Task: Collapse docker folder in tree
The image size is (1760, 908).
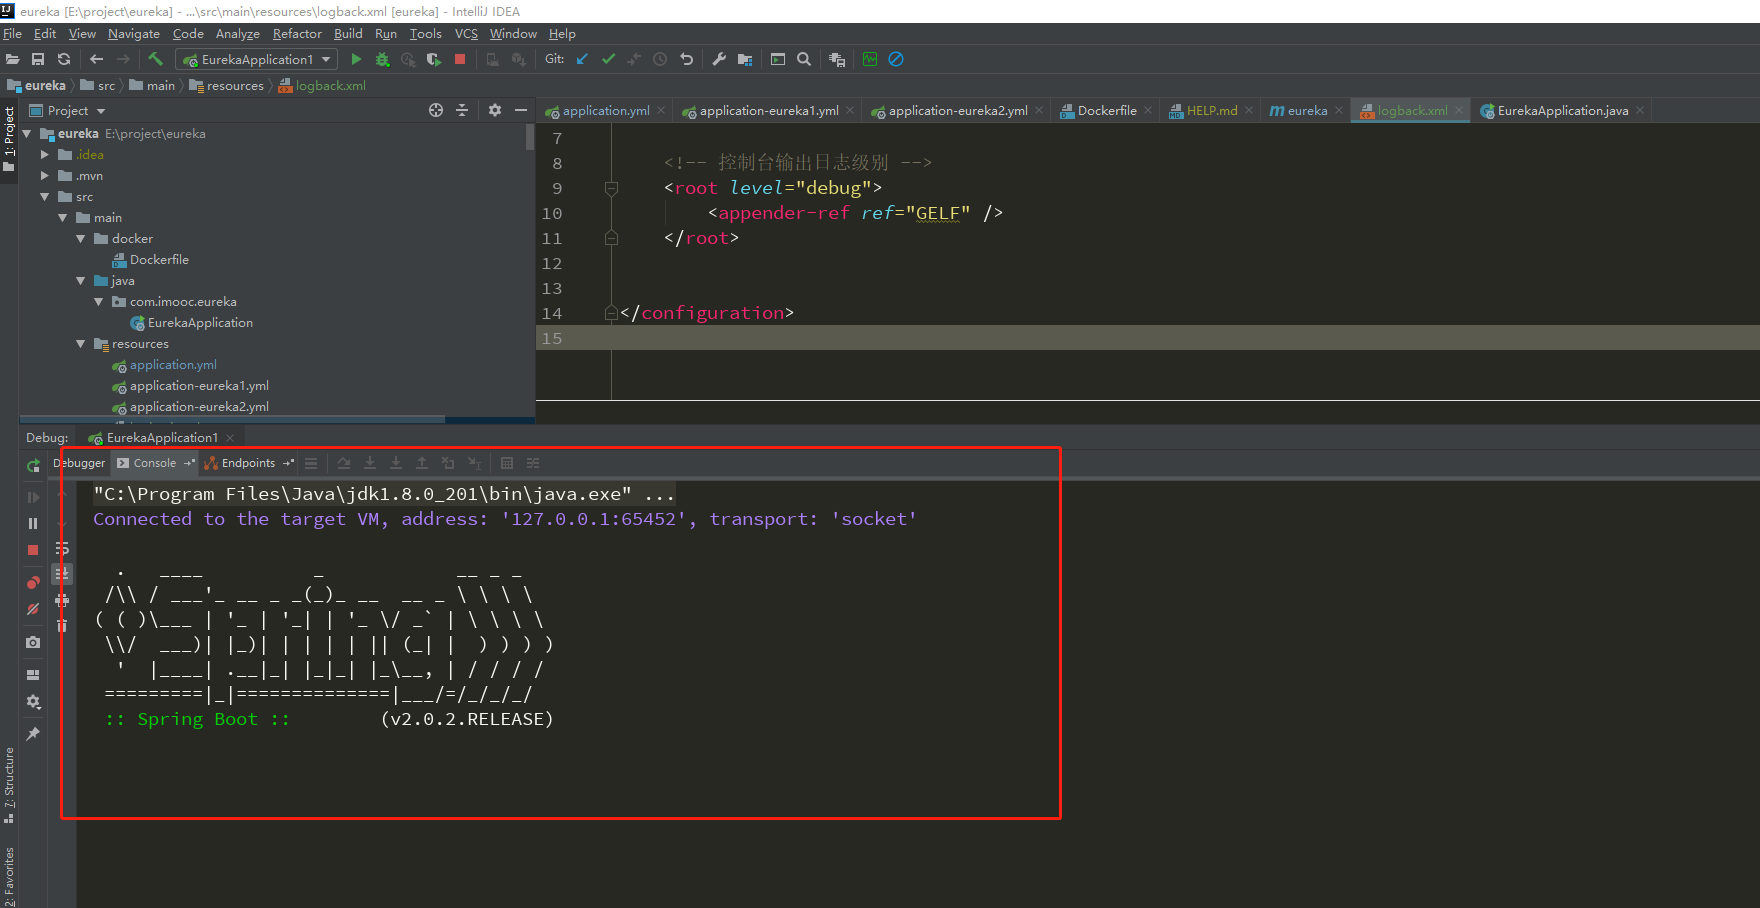Action: point(81,238)
